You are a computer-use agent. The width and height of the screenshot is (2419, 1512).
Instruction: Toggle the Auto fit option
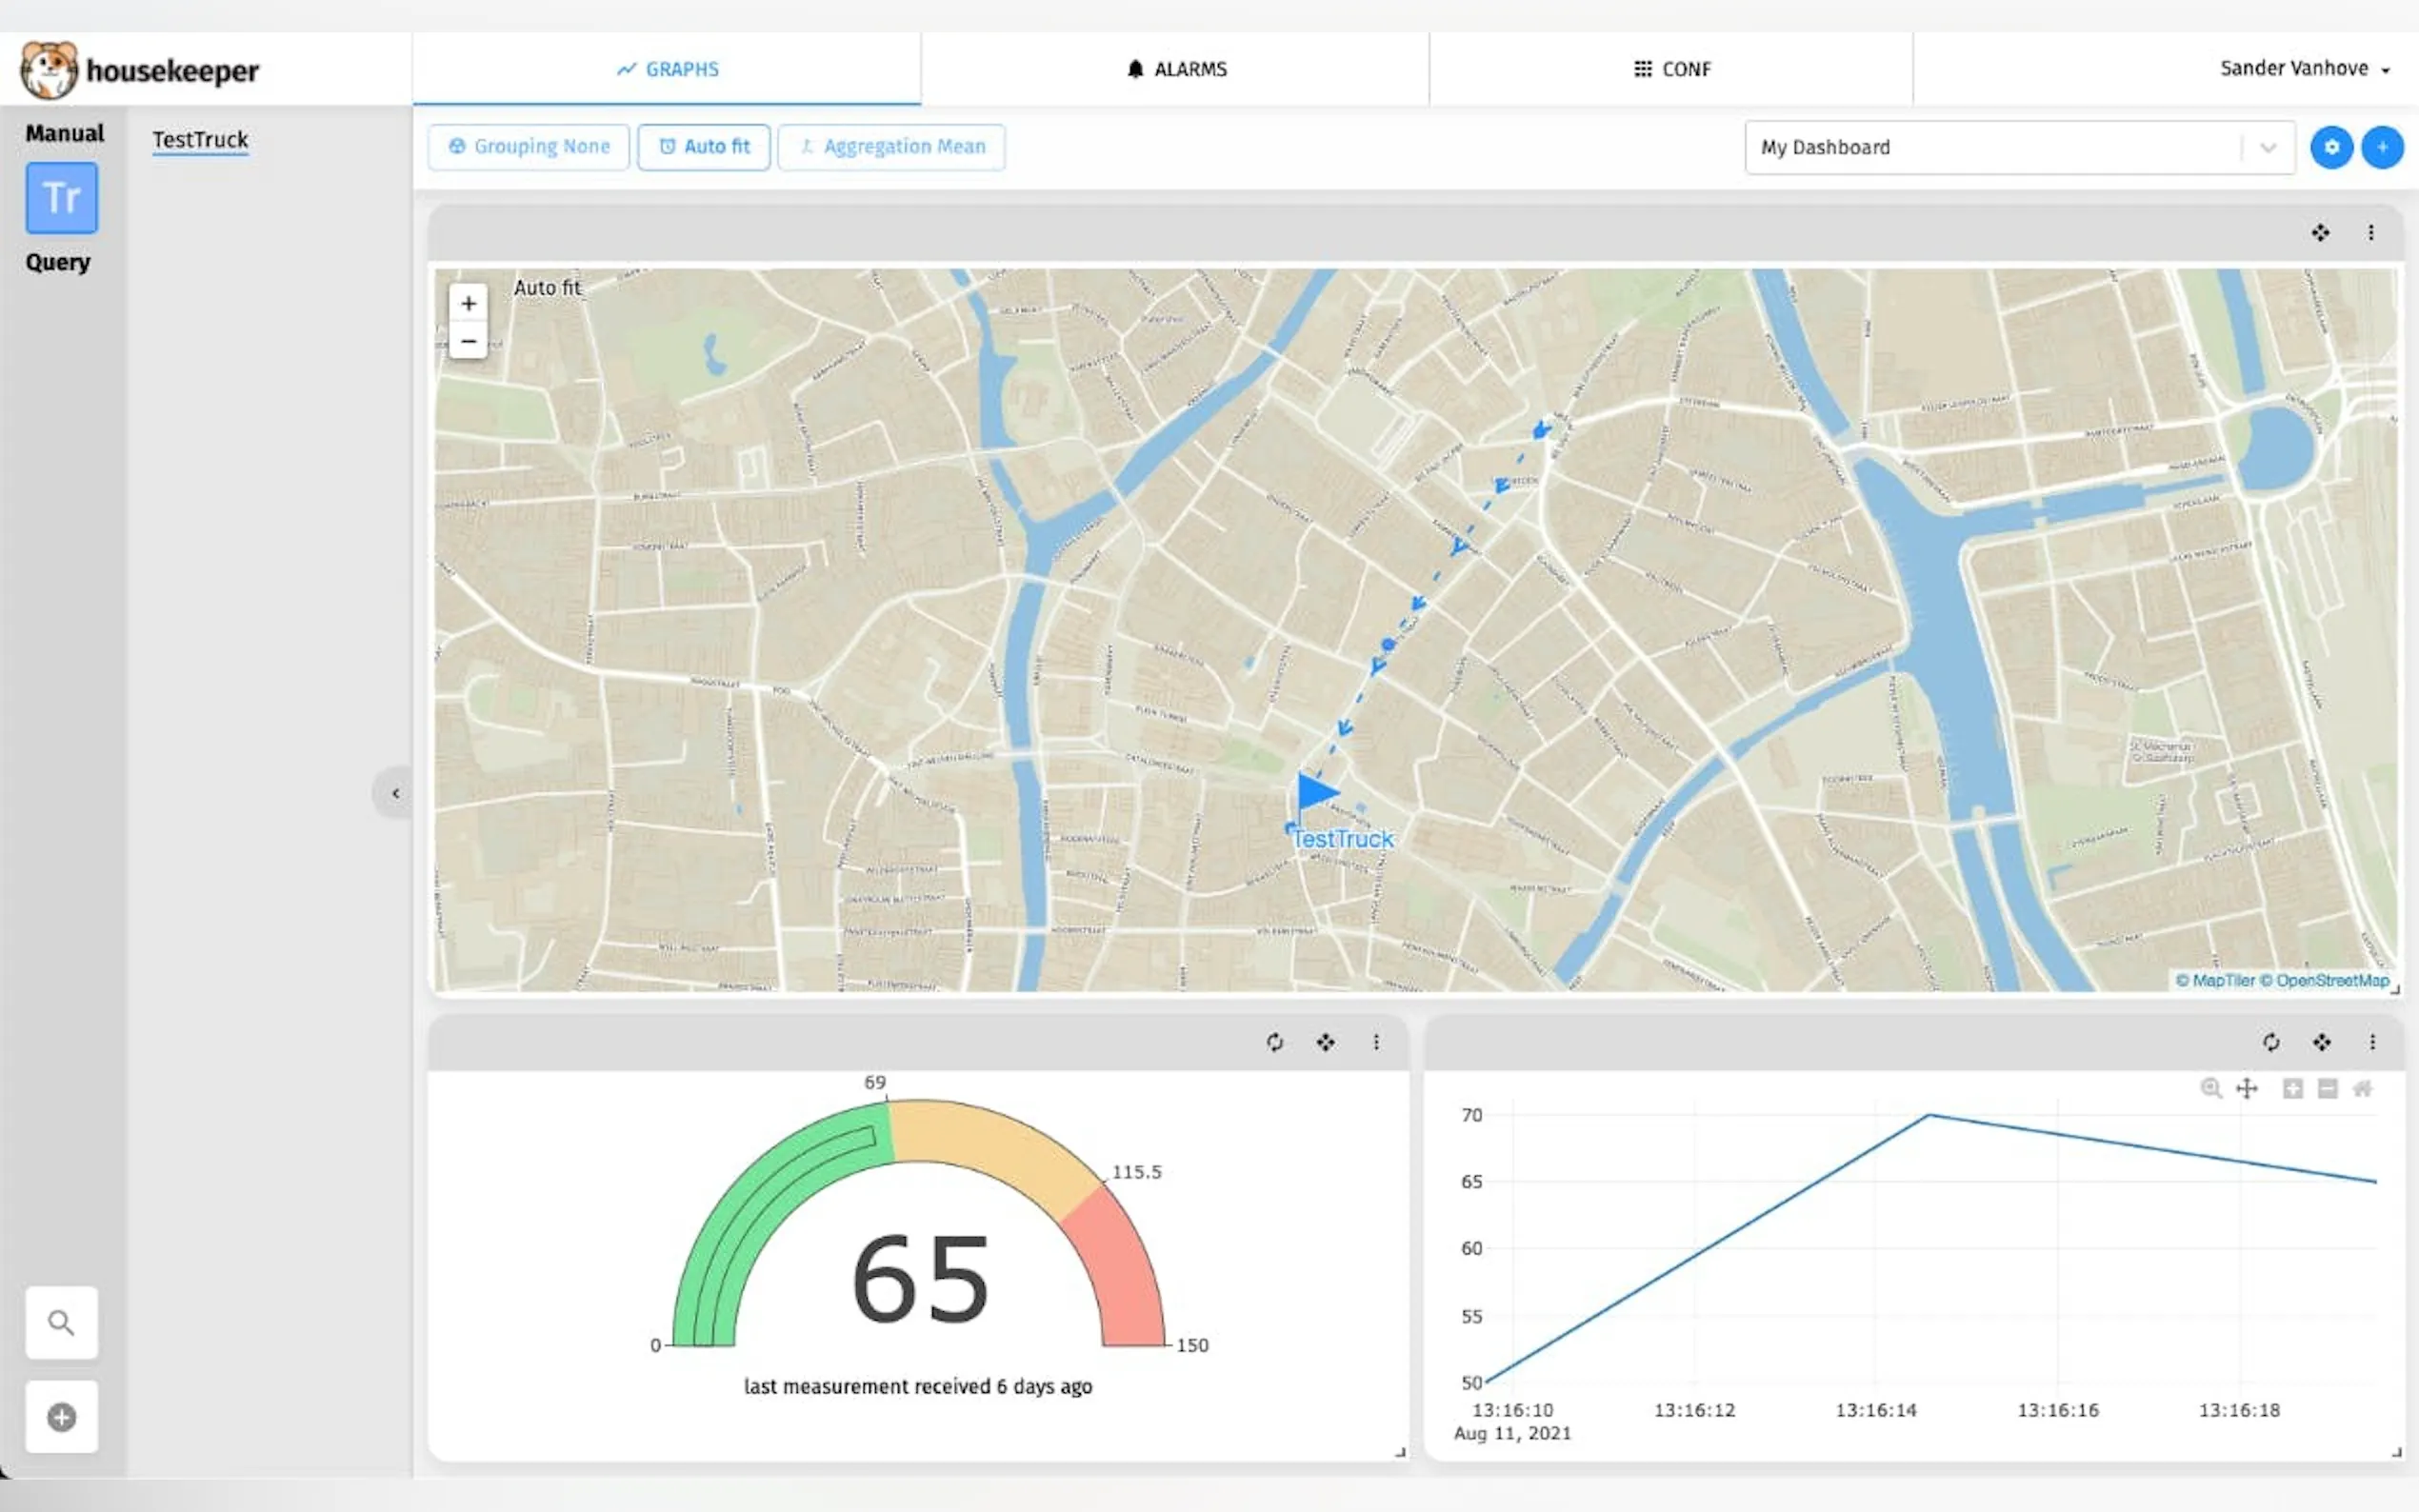point(704,147)
